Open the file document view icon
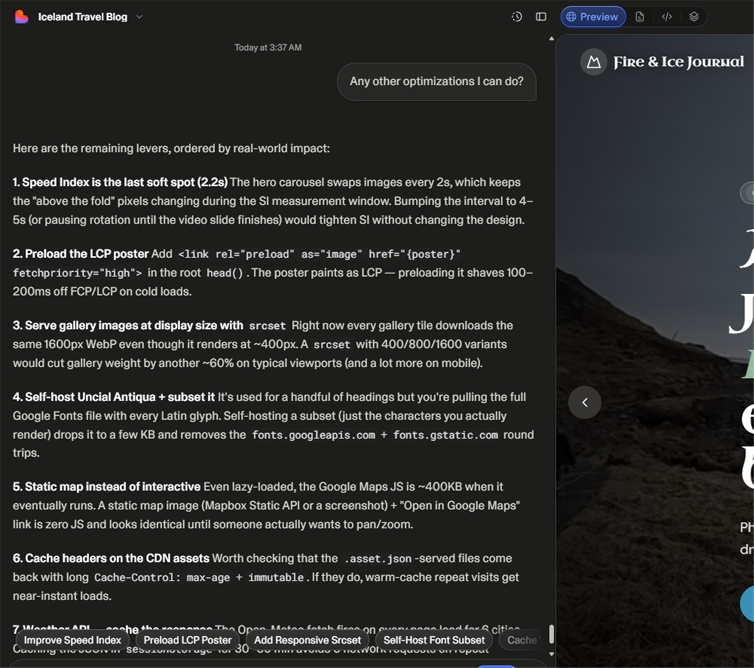This screenshot has width=754, height=668. pos(640,17)
